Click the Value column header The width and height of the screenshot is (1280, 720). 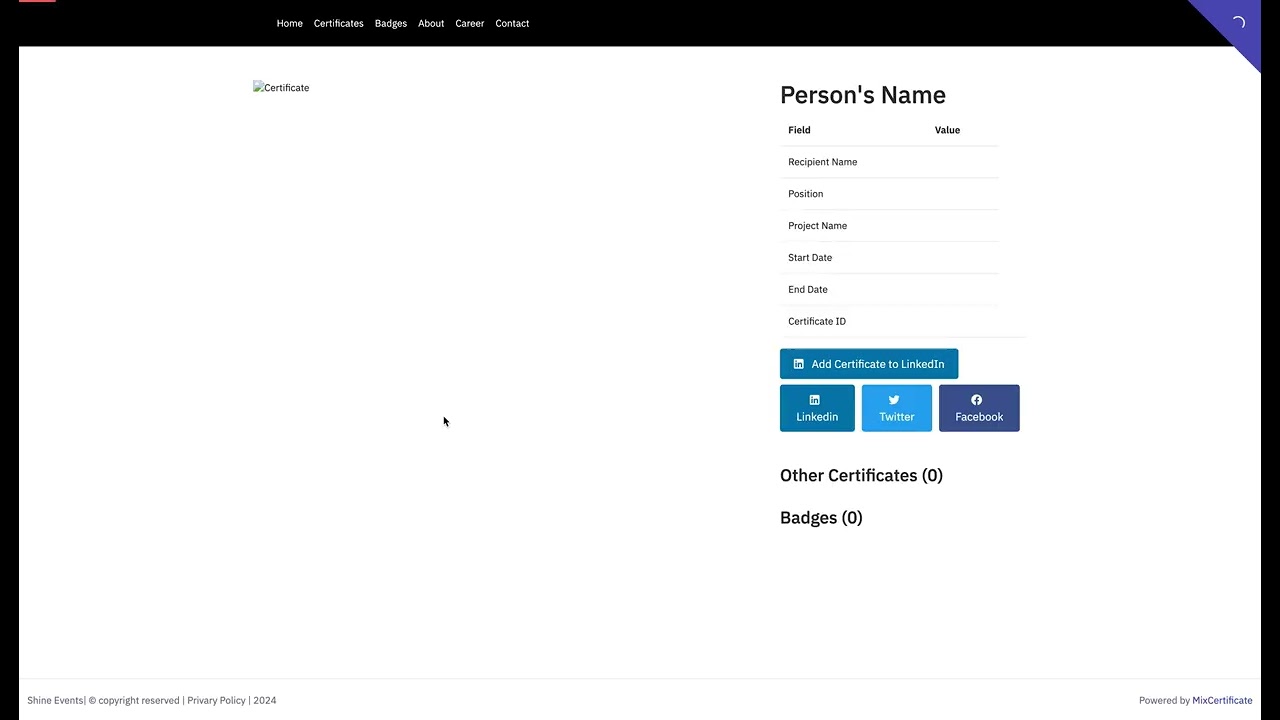click(x=947, y=130)
